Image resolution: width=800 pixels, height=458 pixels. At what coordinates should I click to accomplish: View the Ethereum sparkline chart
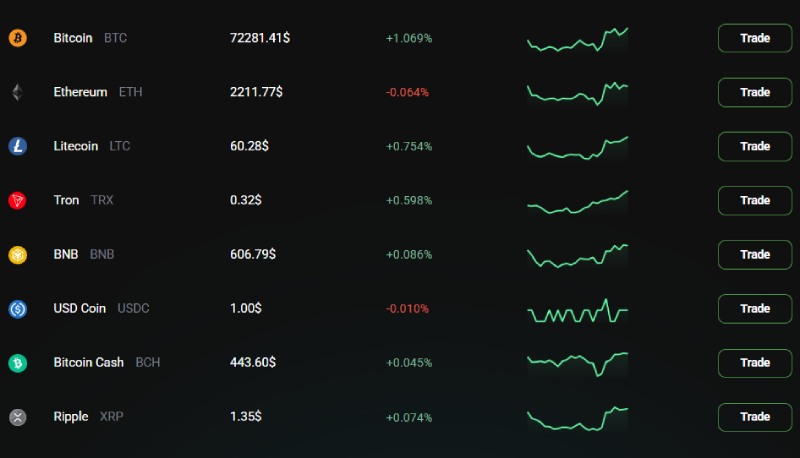pyautogui.click(x=577, y=93)
